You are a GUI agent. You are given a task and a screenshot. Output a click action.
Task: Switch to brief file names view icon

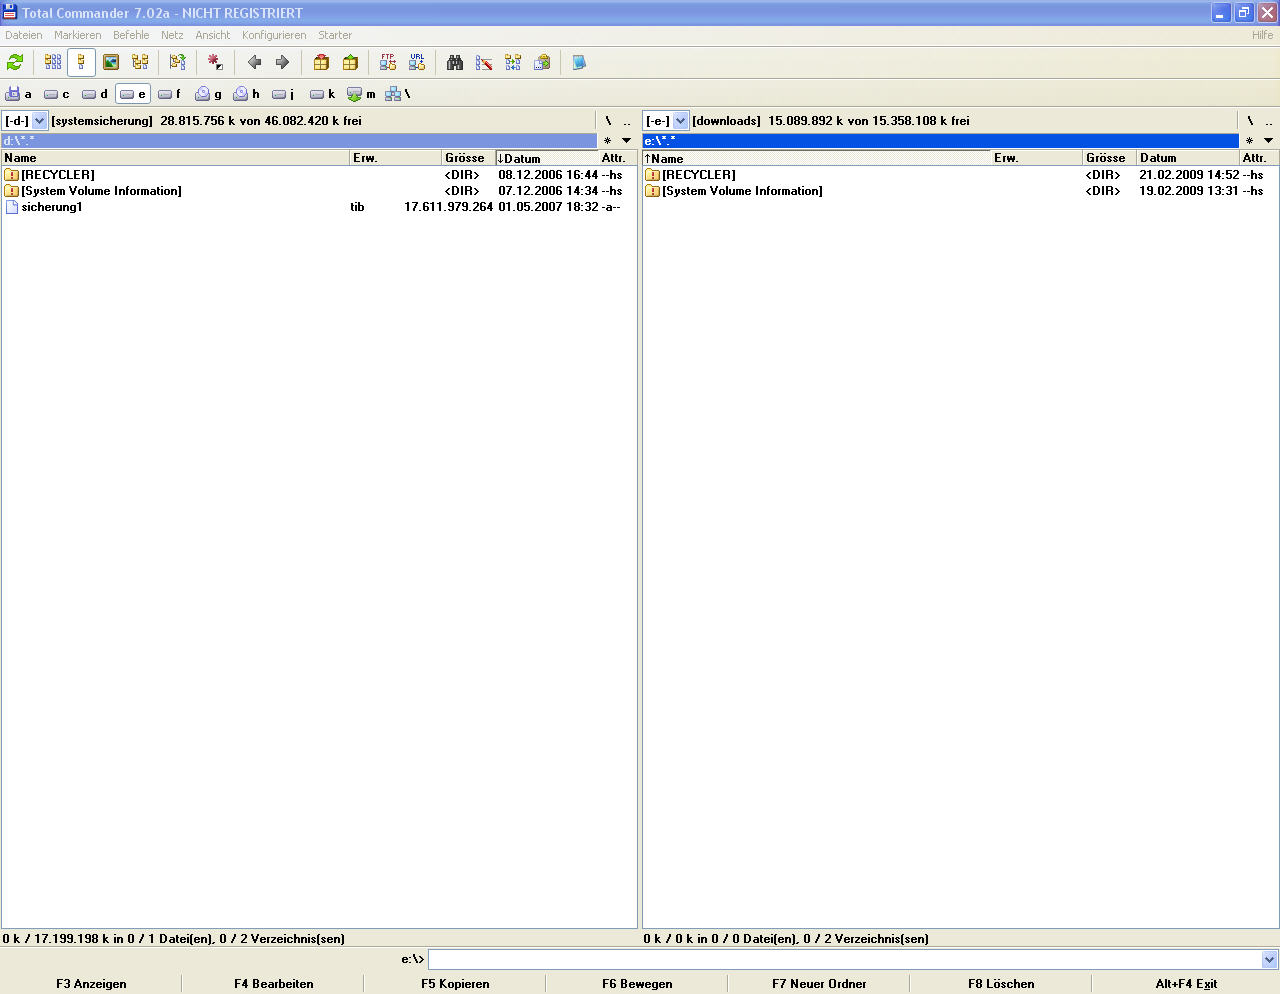click(x=53, y=62)
